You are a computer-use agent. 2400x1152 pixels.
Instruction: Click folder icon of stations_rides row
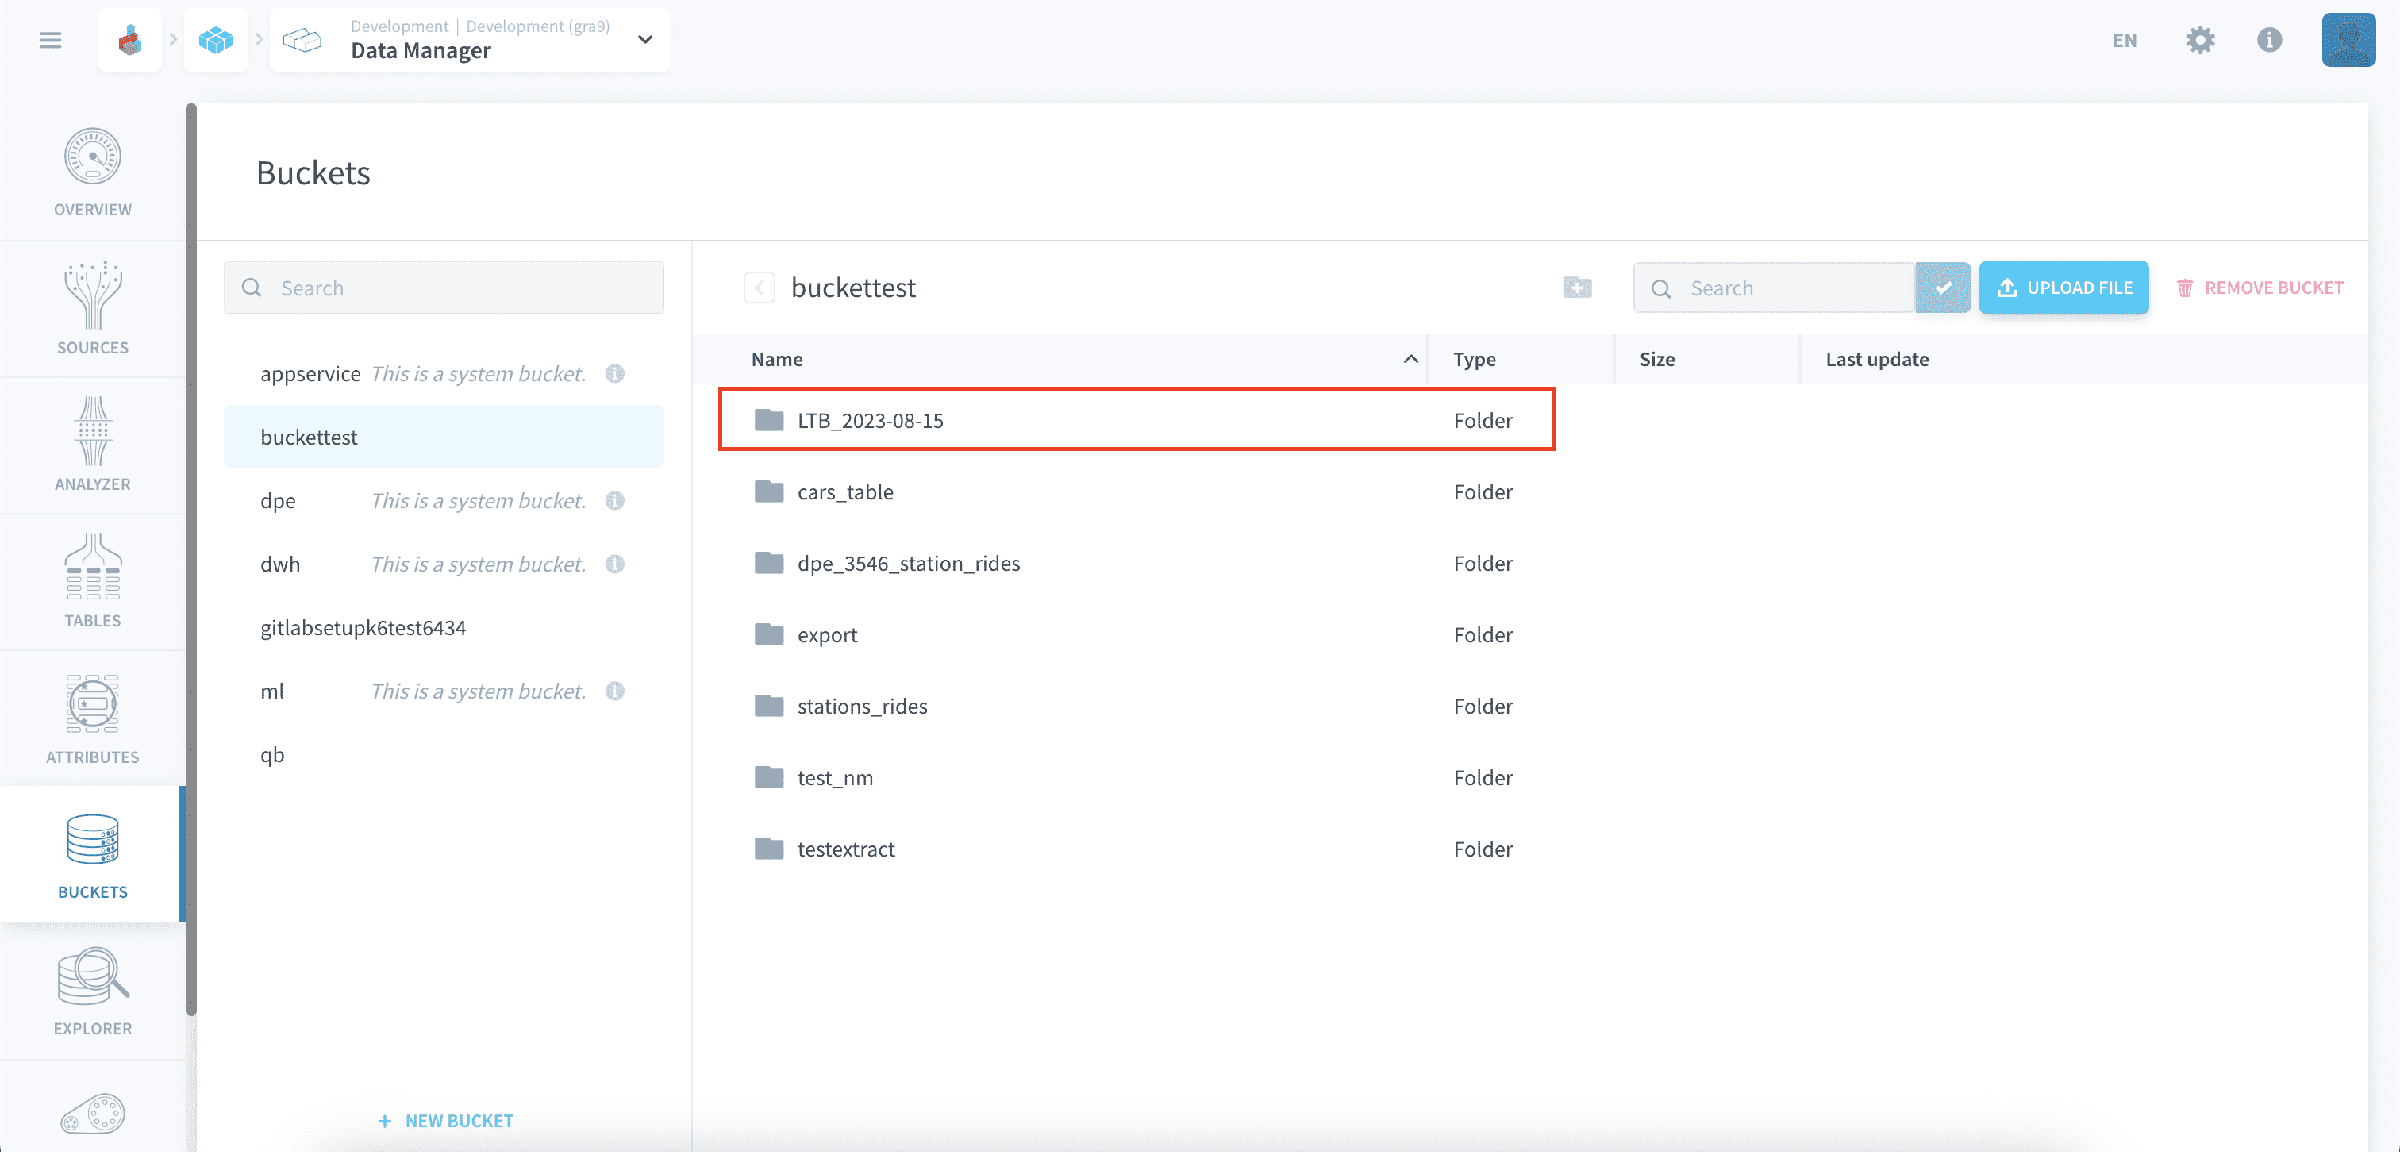769,705
